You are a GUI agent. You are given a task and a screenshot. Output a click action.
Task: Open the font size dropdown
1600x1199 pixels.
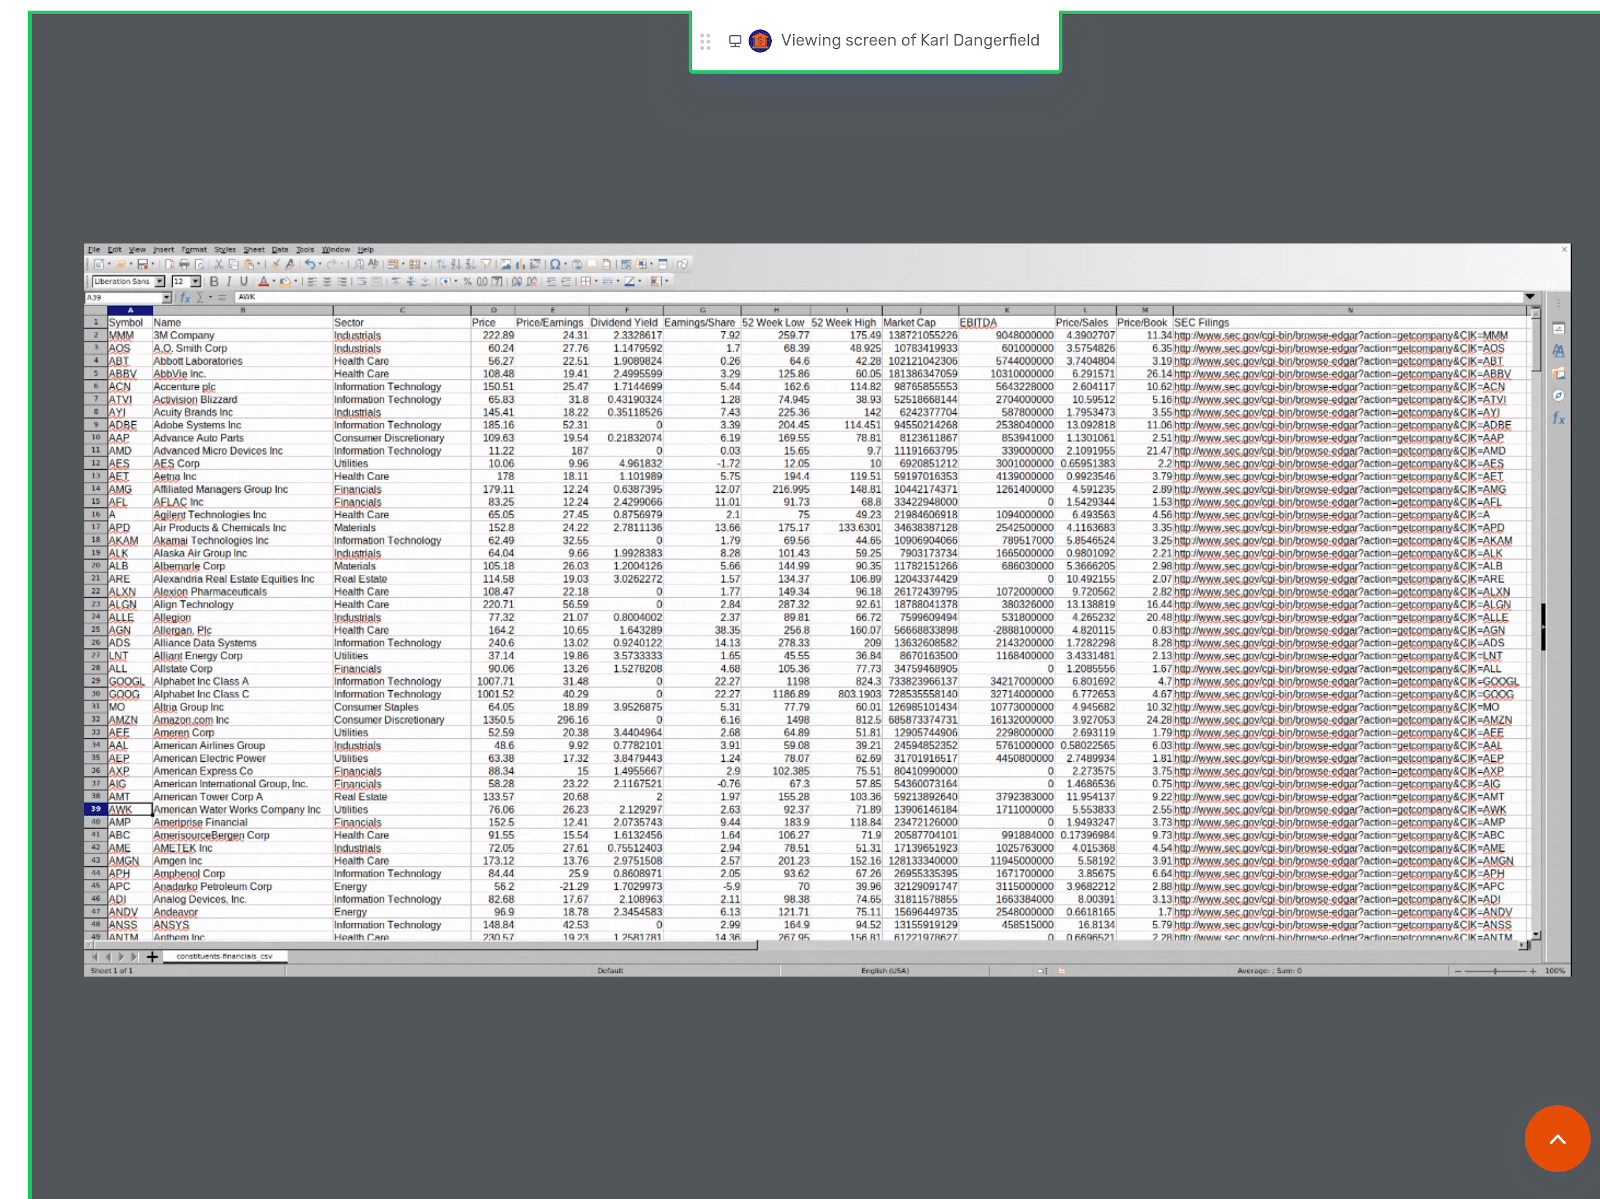click(x=195, y=282)
